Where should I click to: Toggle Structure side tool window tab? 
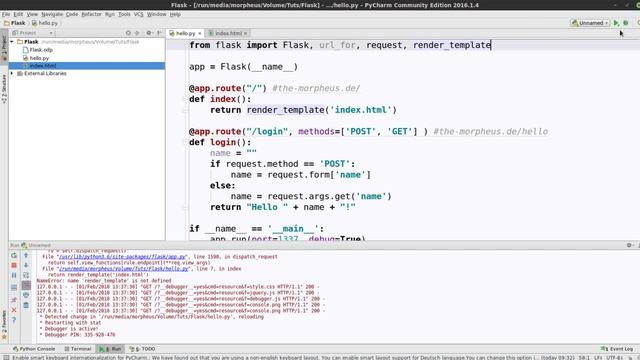pos(4,88)
